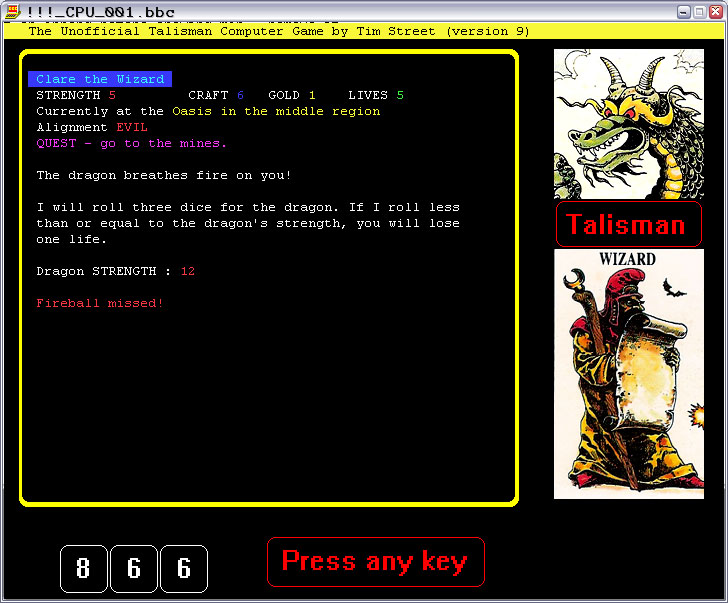Click the GOLD value 1

pyautogui.click(x=312, y=95)
